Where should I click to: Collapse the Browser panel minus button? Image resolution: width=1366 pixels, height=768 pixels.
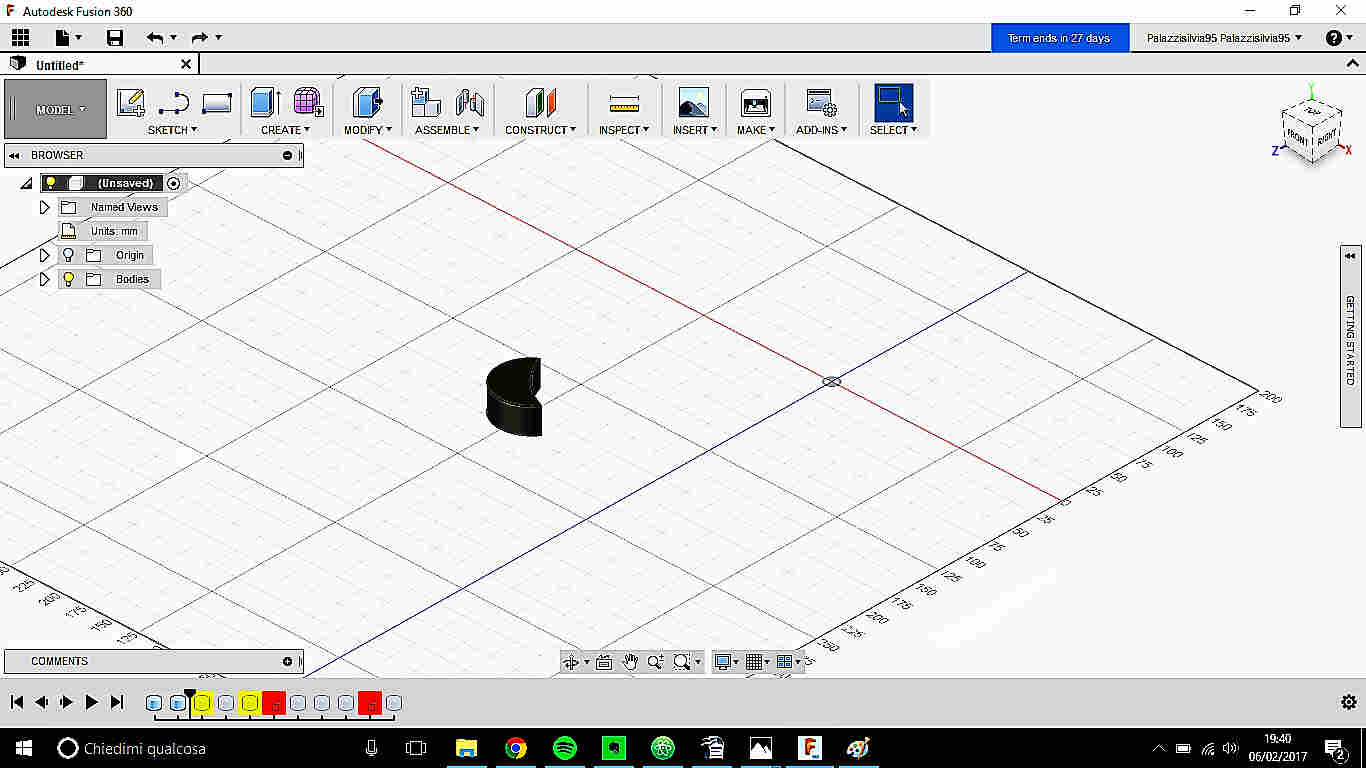click(x=288, y=155)
